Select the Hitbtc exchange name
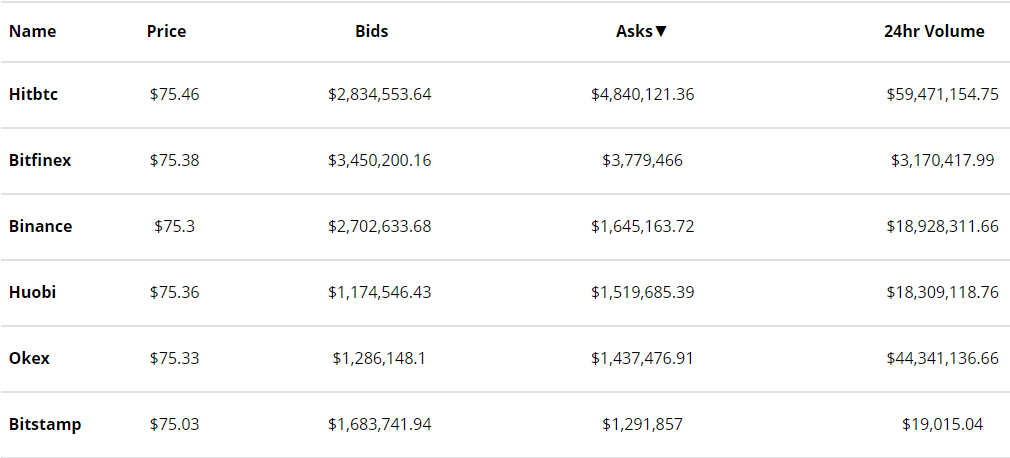This screenshot has height=458, width=1010. click(x=35, y=94)
